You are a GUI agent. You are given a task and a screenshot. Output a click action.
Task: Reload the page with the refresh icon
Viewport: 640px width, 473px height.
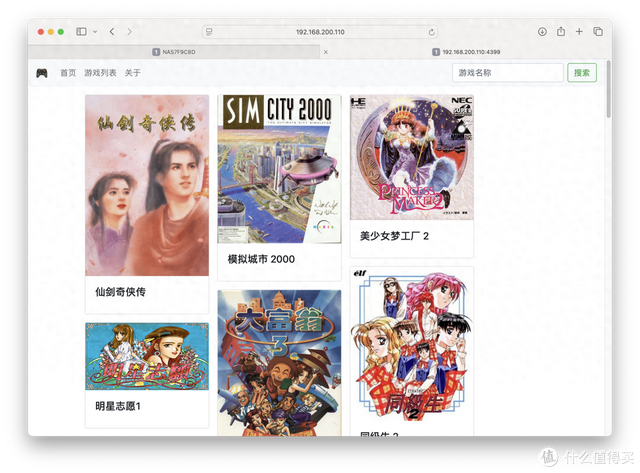coord(431,32)
